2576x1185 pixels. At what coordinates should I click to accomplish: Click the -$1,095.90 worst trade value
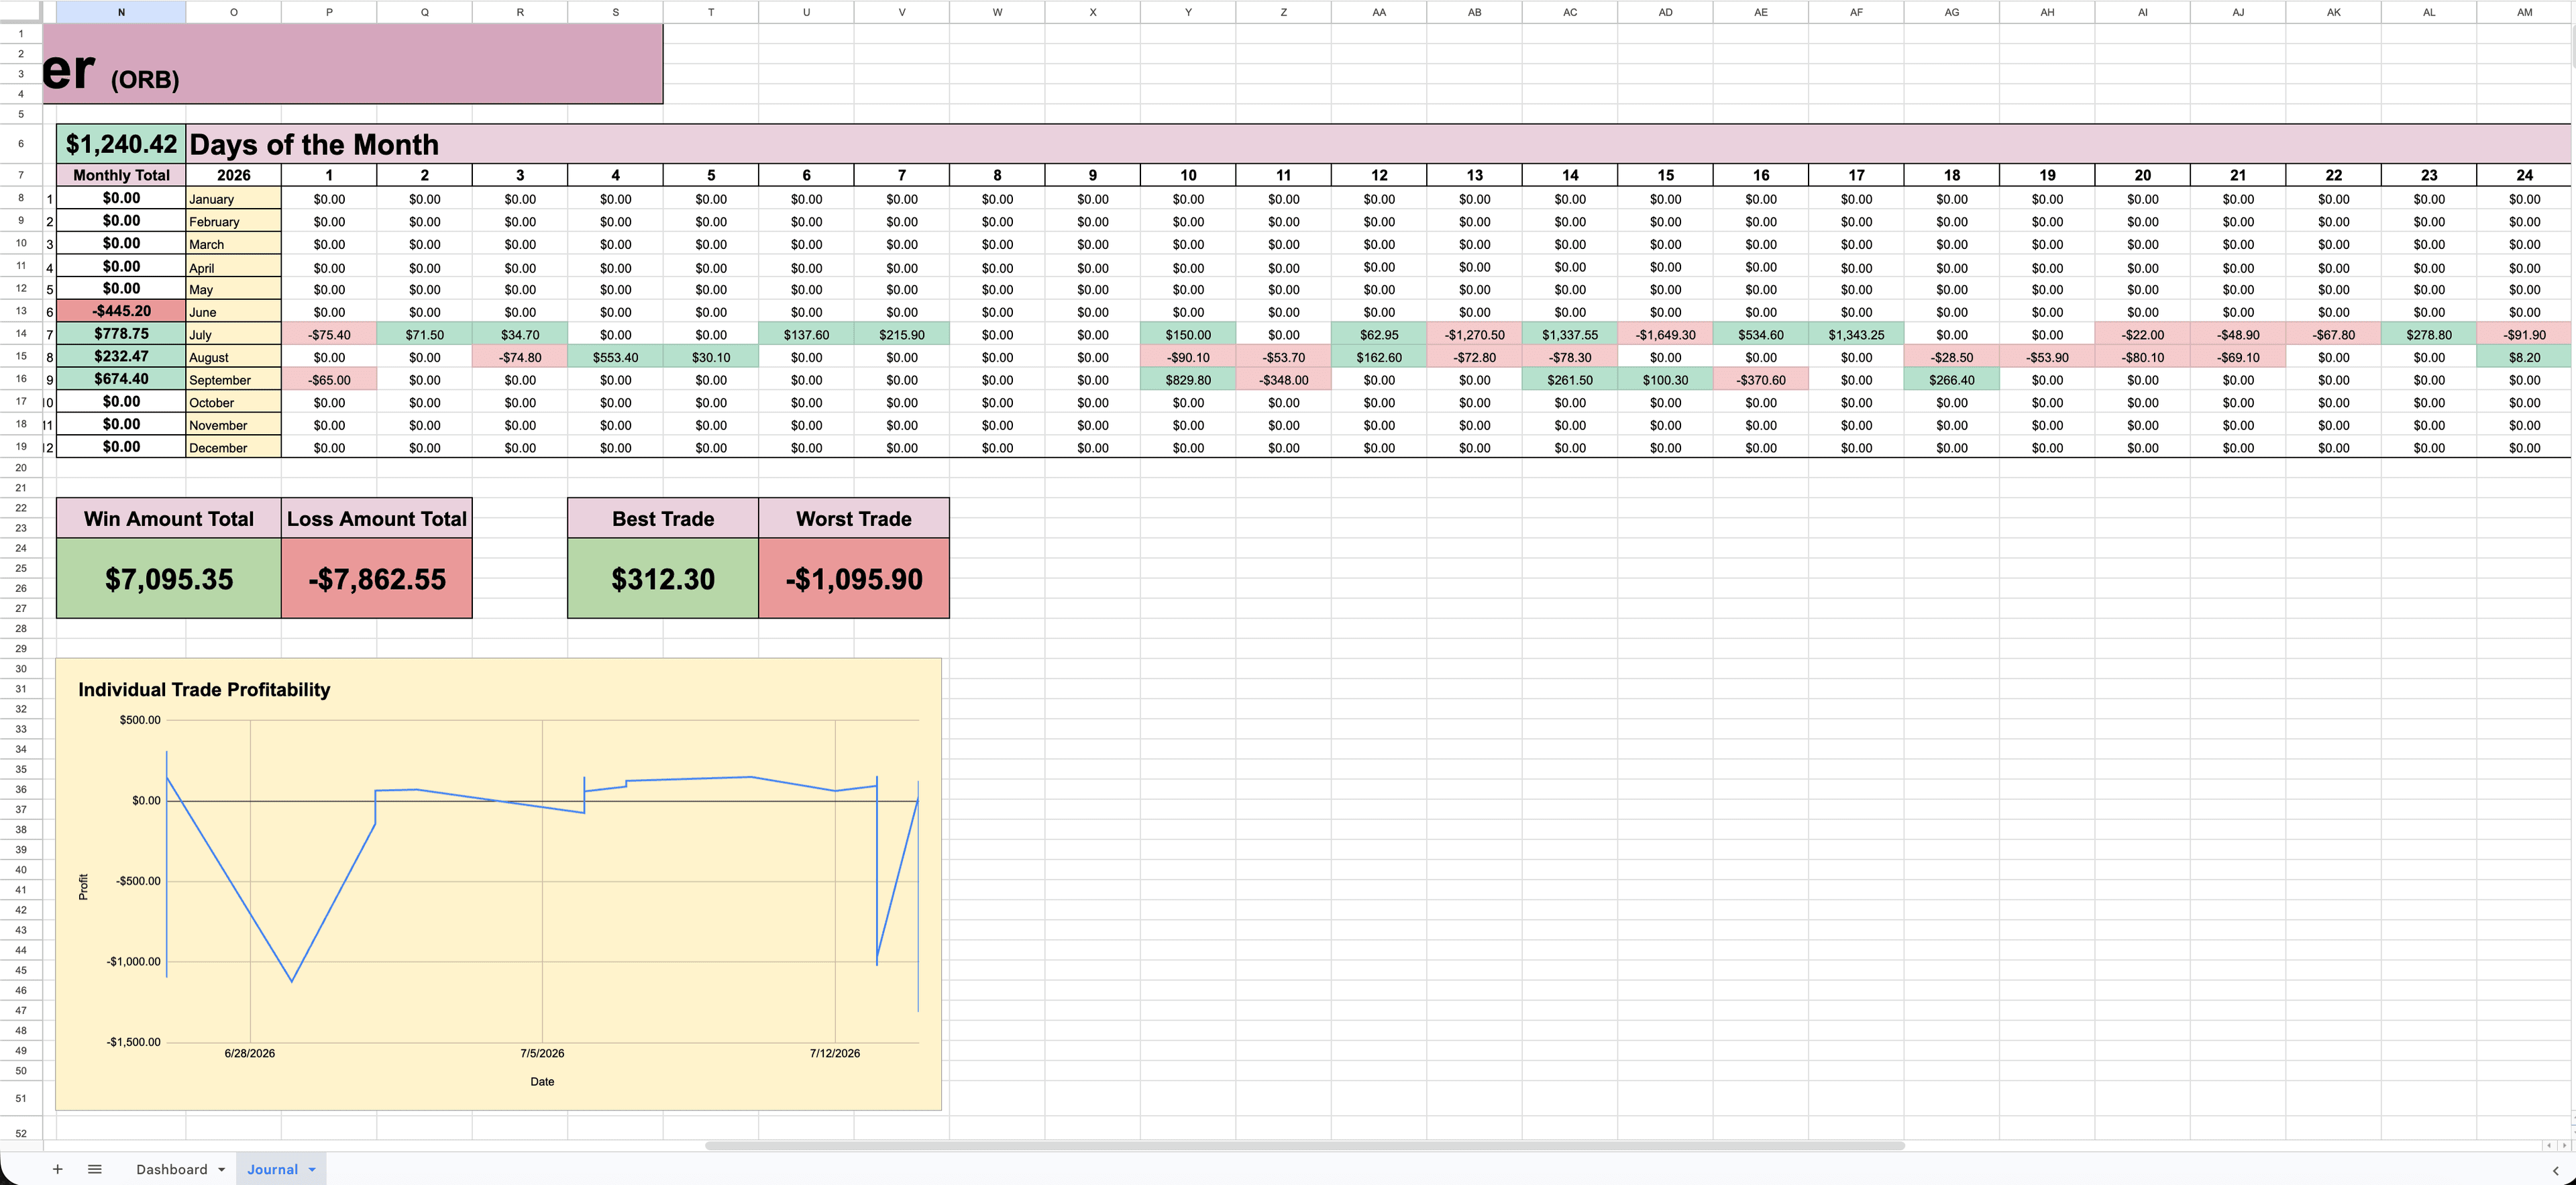click(854, 579)
